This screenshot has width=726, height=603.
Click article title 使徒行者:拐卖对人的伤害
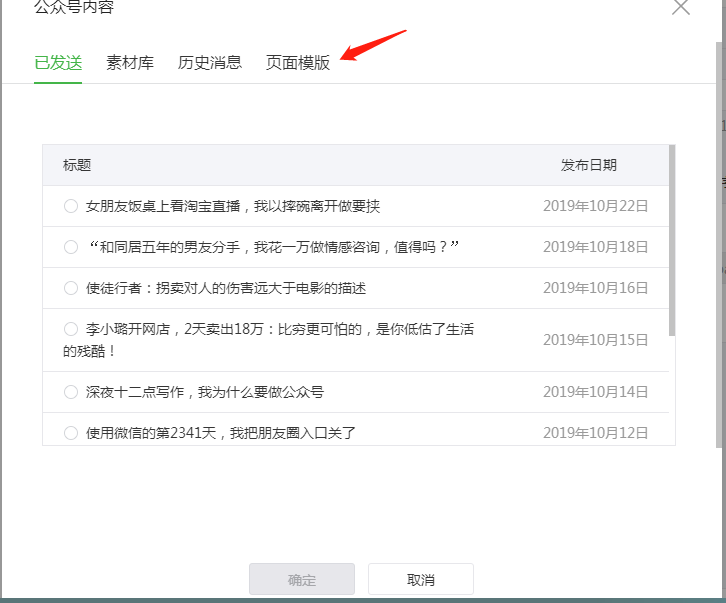[226, 288]
